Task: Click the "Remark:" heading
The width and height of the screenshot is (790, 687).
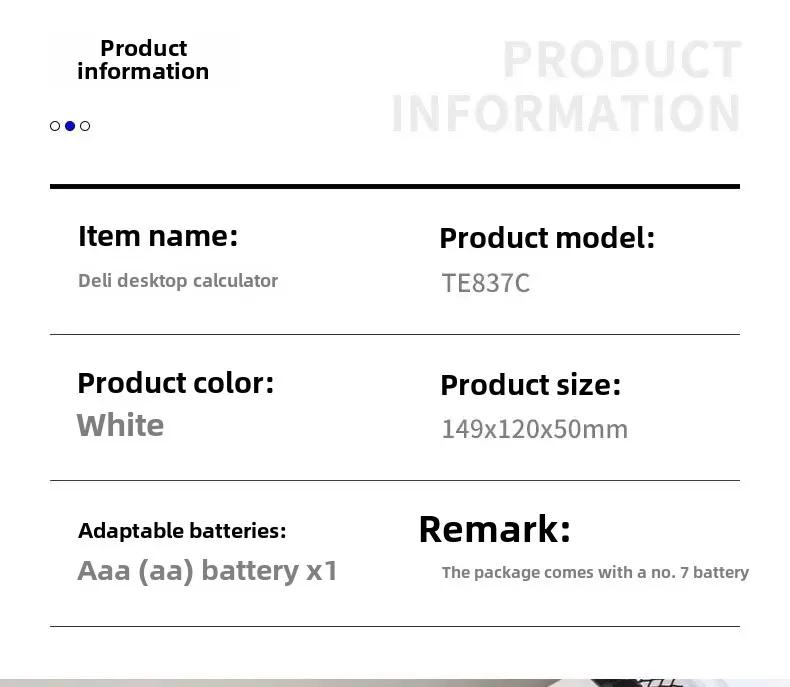Action: 494,529
